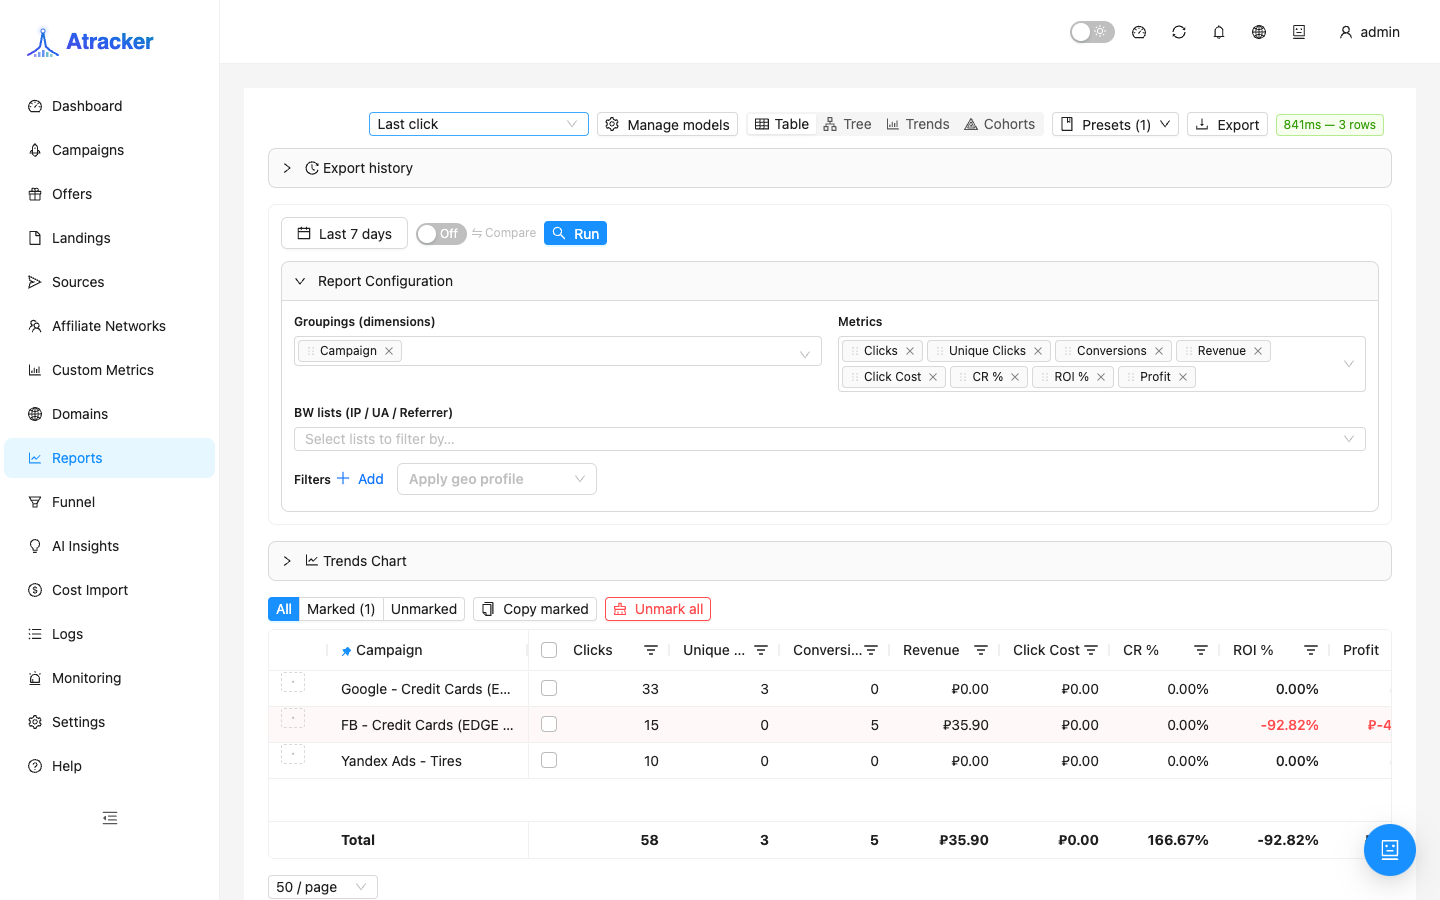Open Campaigns in the sidebar
The height and width of the screenshot is (900, 1440).
pos(109,150)
